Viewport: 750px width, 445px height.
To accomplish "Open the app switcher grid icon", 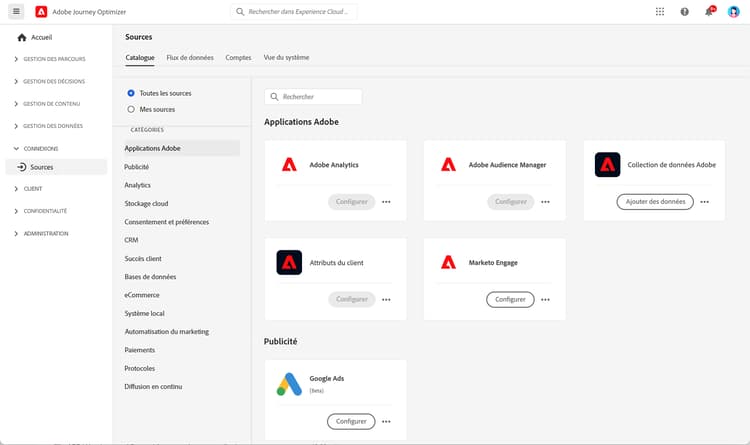I will coord(660,11).
